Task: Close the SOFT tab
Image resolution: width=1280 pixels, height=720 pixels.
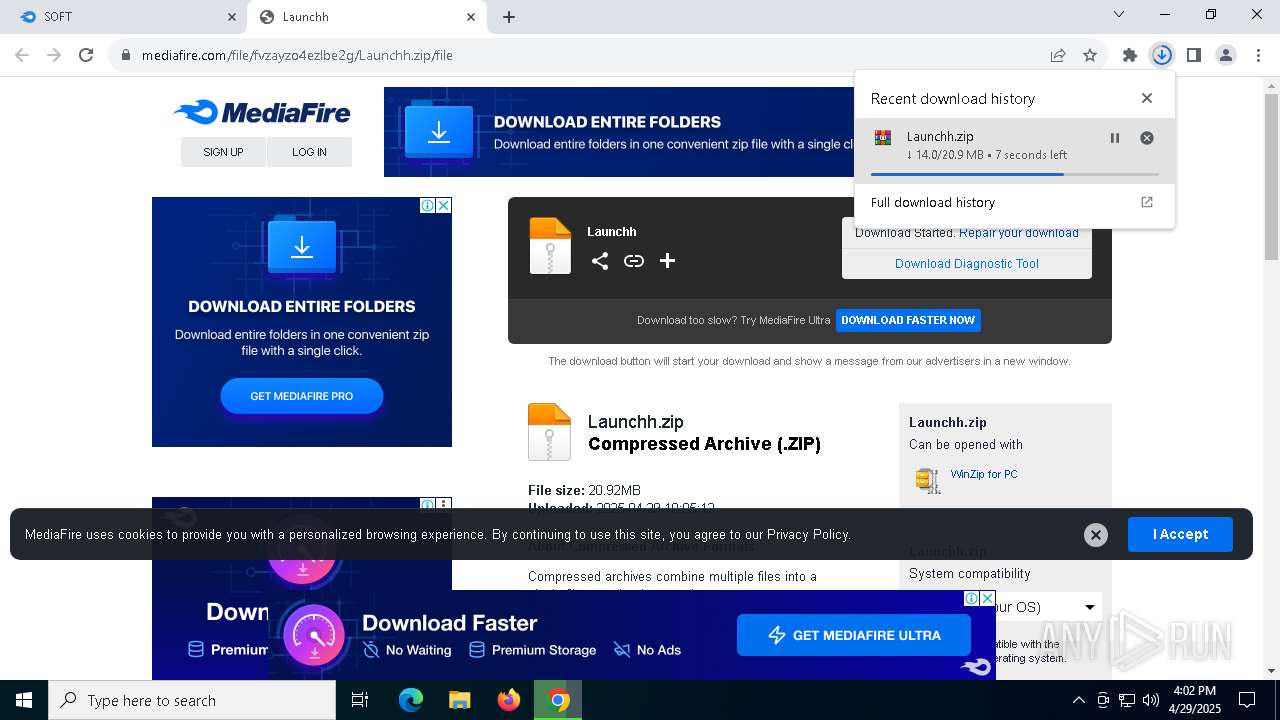Action: [231, 17]
